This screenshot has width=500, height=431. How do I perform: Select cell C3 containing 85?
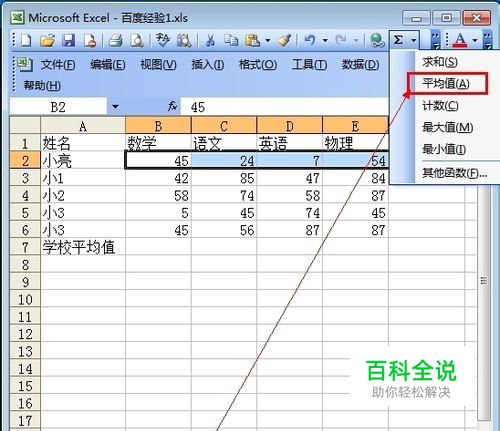click(x=224, y=178)
